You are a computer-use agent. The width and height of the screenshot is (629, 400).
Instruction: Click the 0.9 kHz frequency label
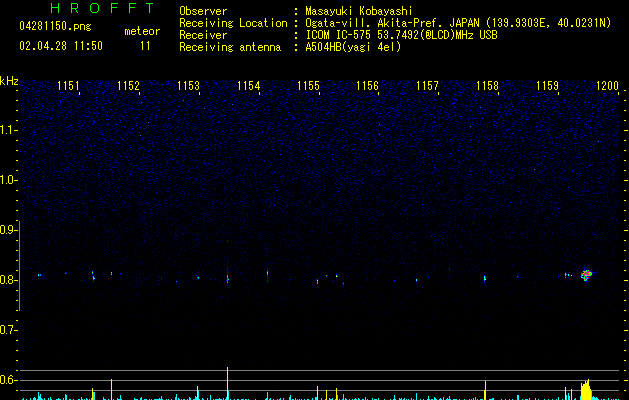(9, 230)
